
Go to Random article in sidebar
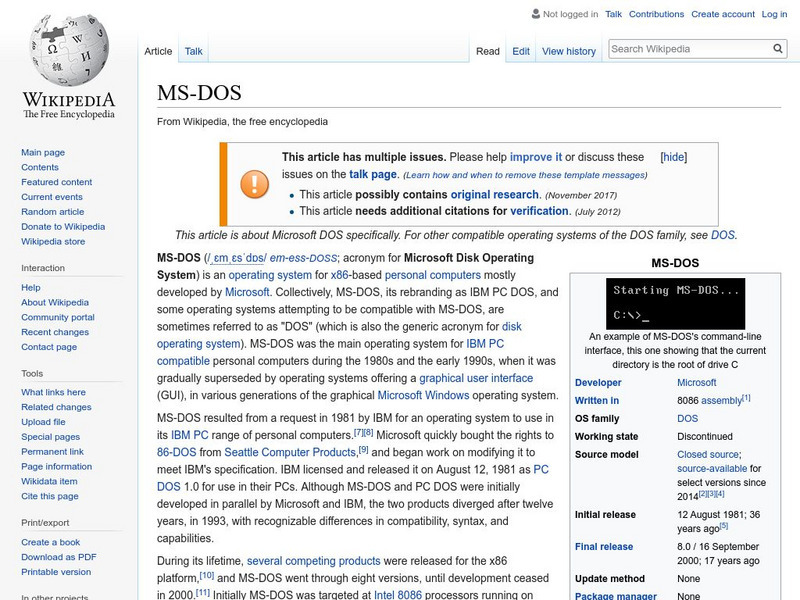click(53, 212)
